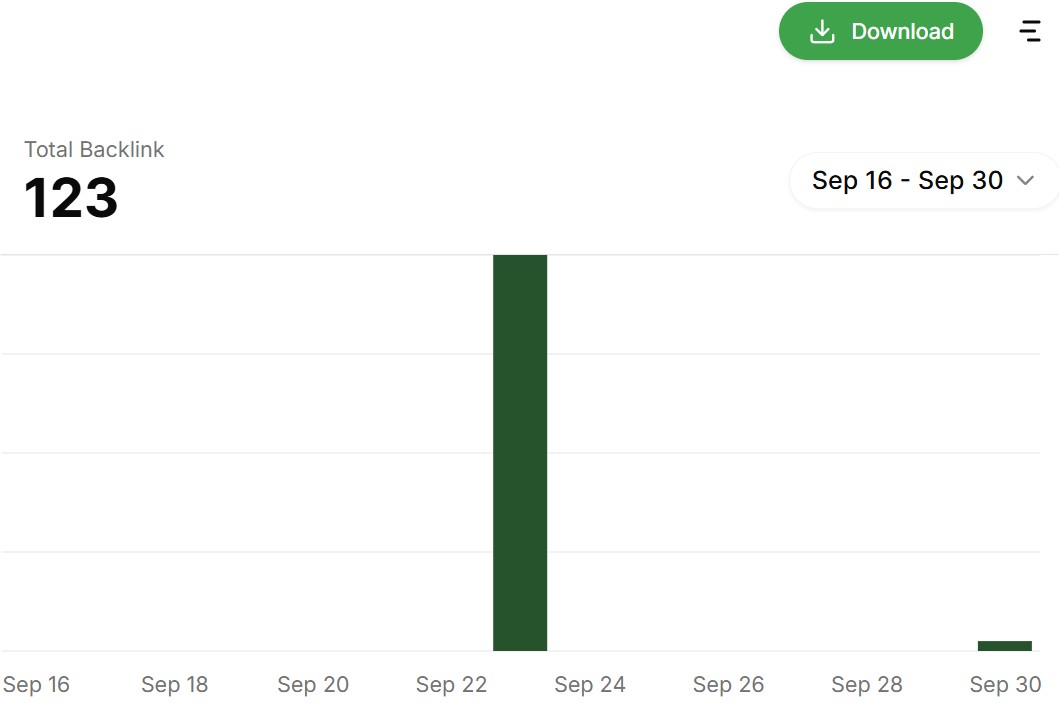Image resolution: width=1059 pixels, height=703 pixels.
Task: Click the Total Backlink heading text
Action: pos(94,150)
